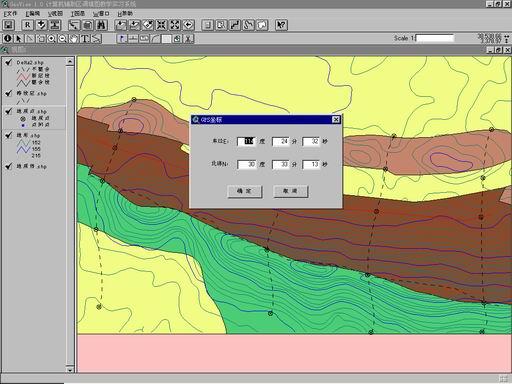Click the 确定 OK button in dialog

[x=245, y=191]
